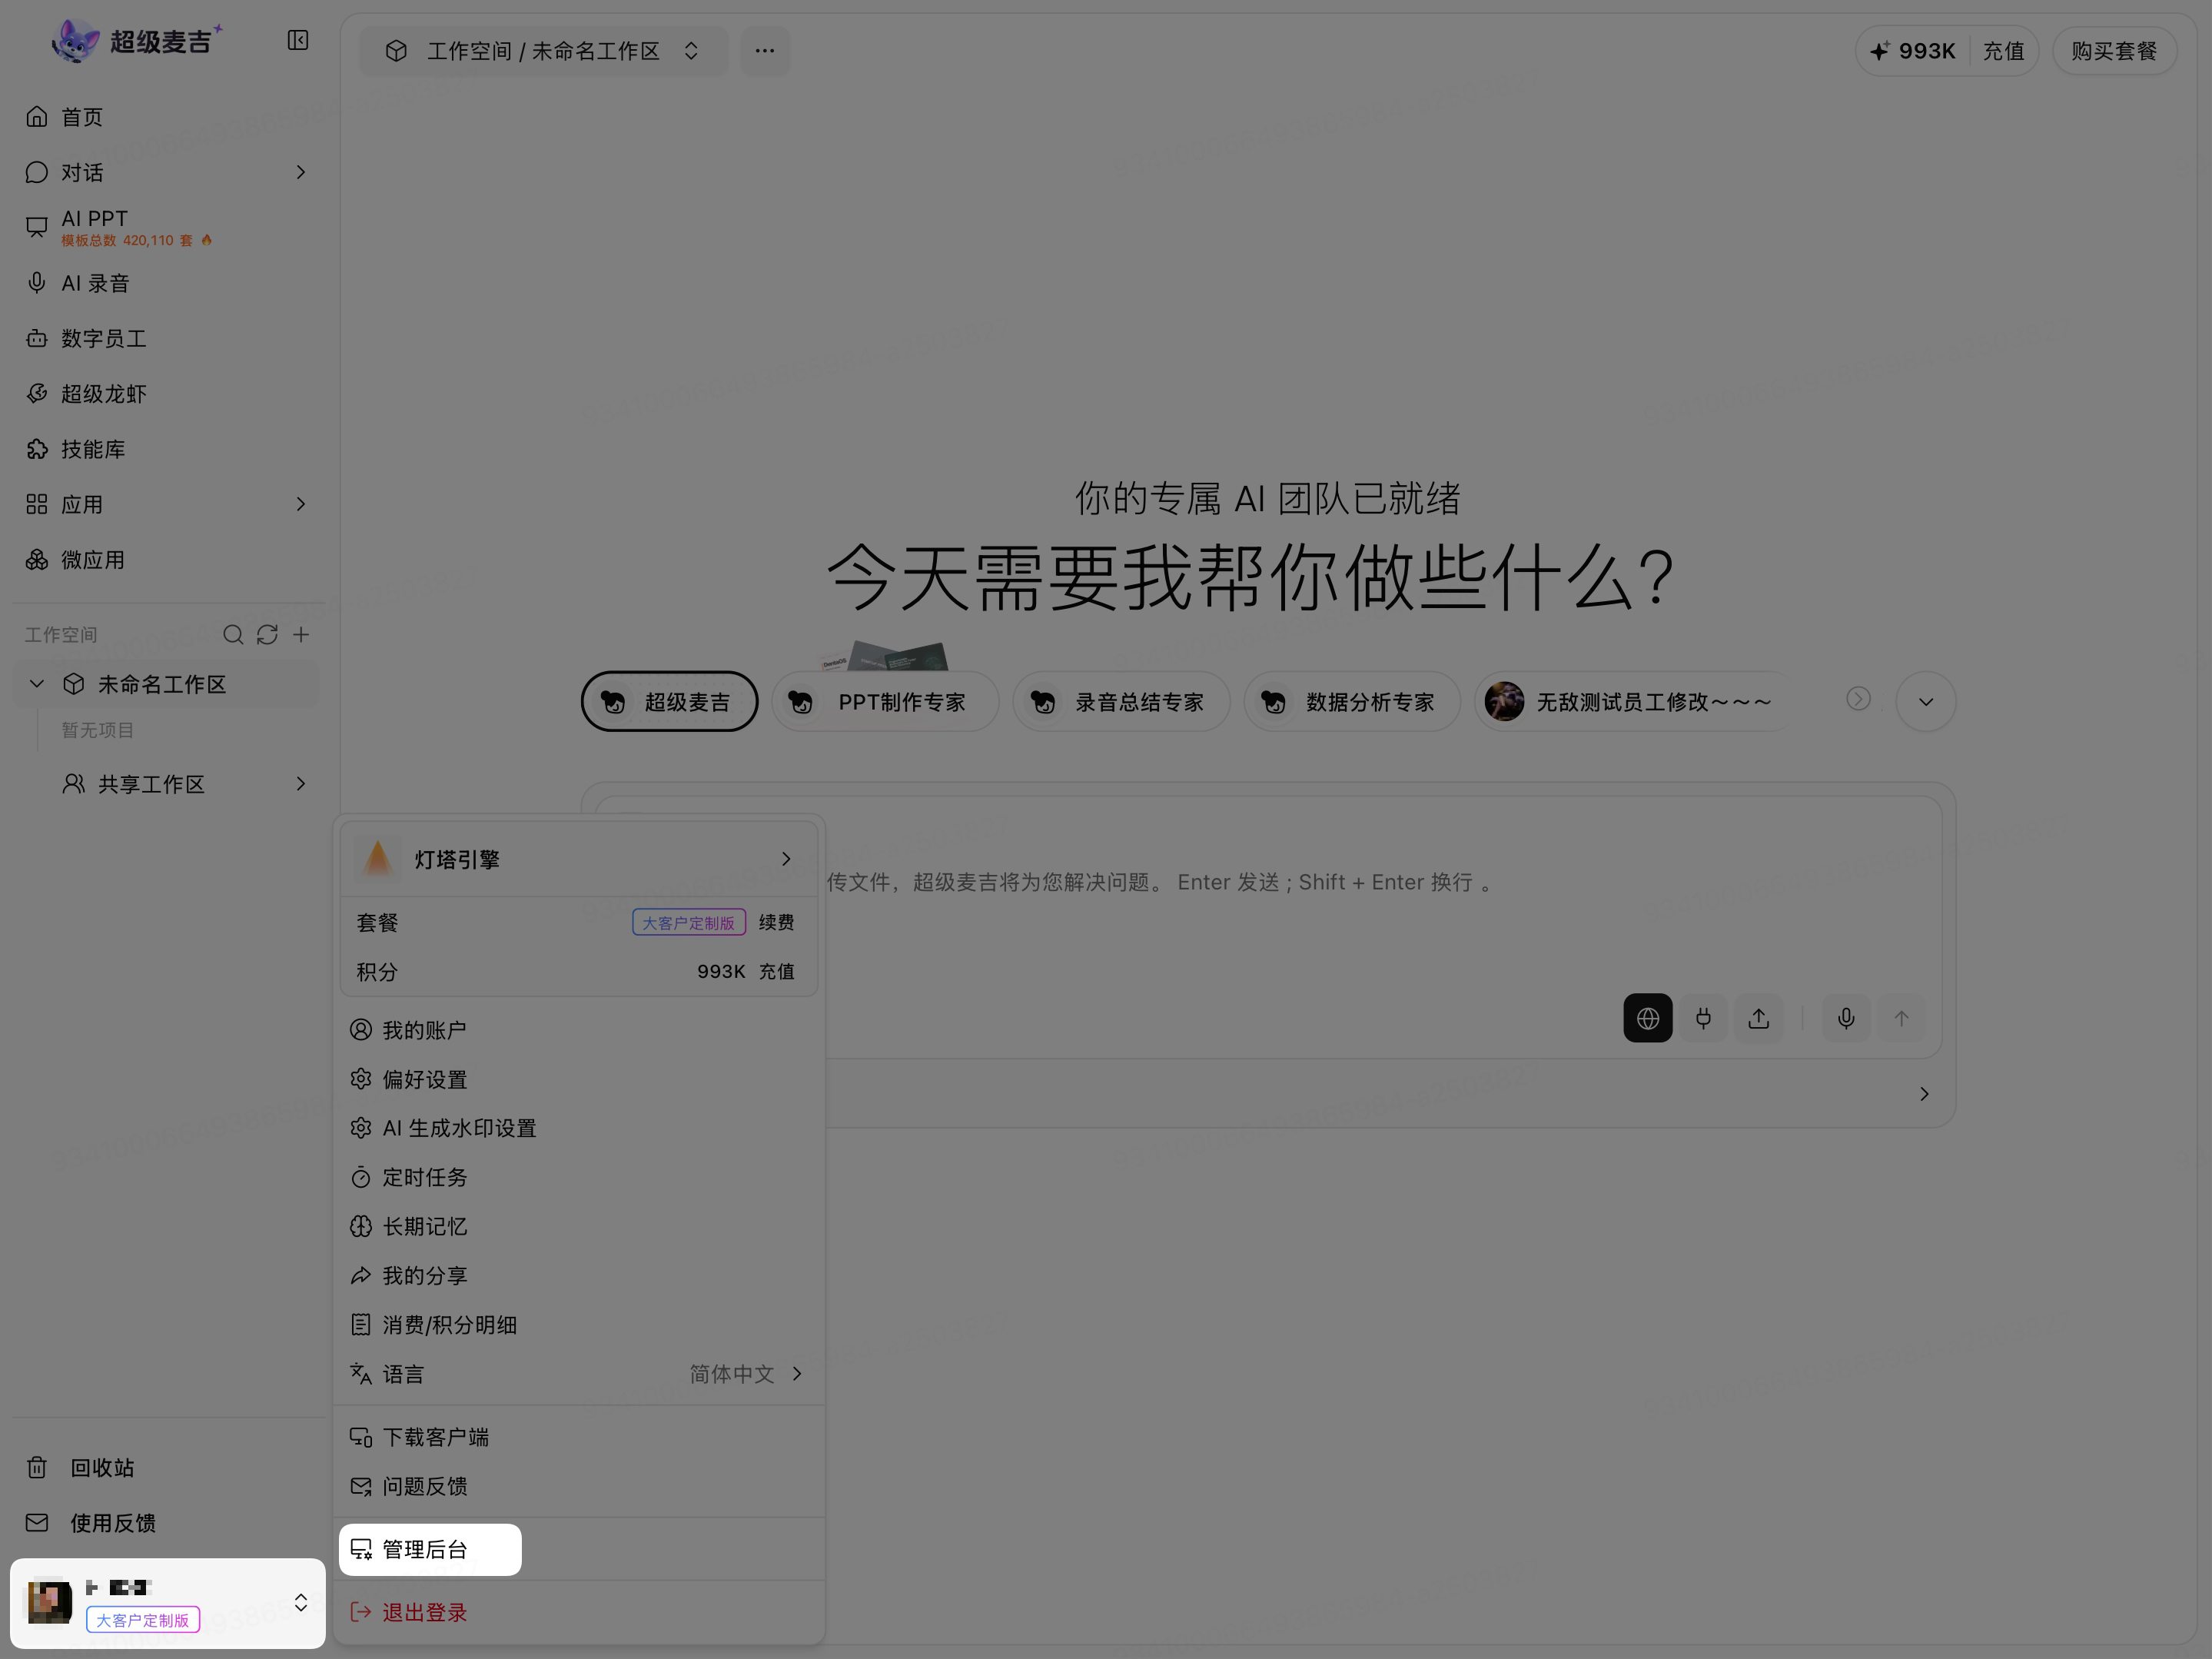Select 管理后台 in the user menu
The width and height of the screenshot is (2212, 1659).
pos(430,1549)
